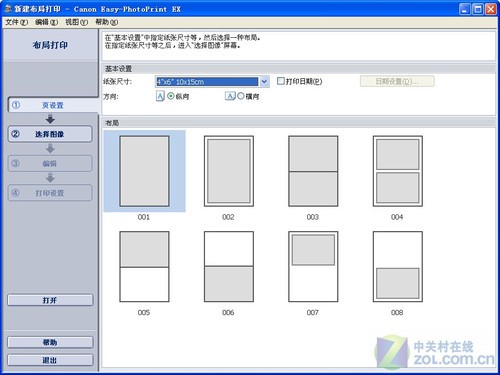Go to step 2 选择图像
This screenshot has width=500, height=375.
(x=50, y=134)
